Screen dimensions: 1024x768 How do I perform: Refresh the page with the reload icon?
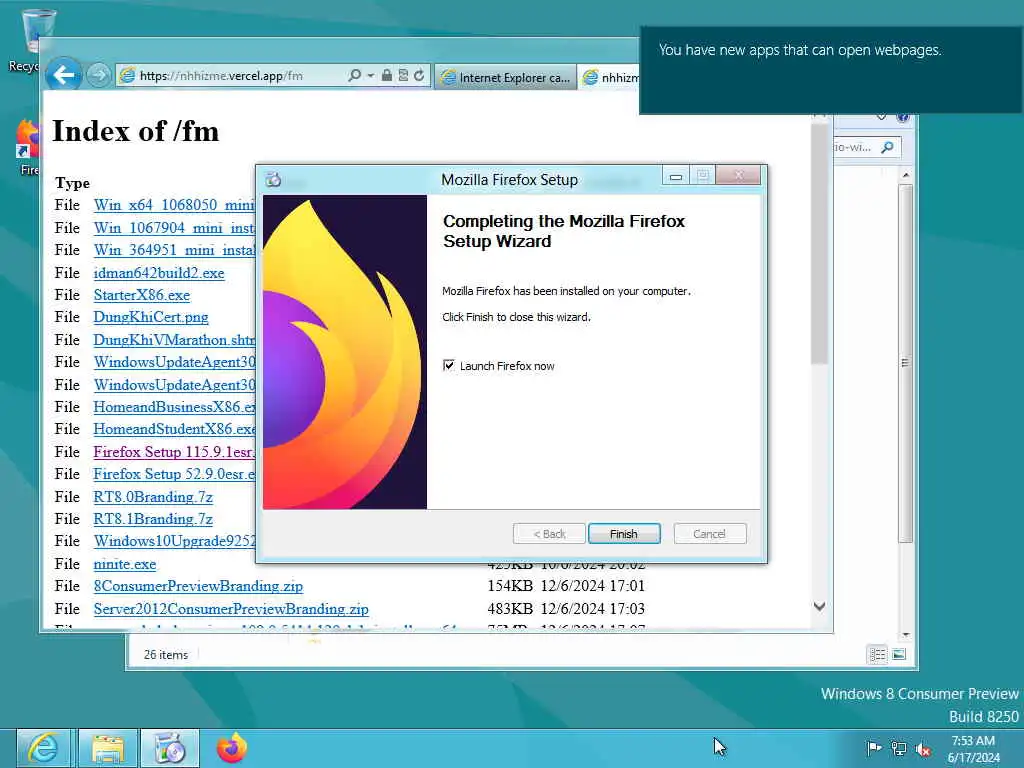pos(419,75)
